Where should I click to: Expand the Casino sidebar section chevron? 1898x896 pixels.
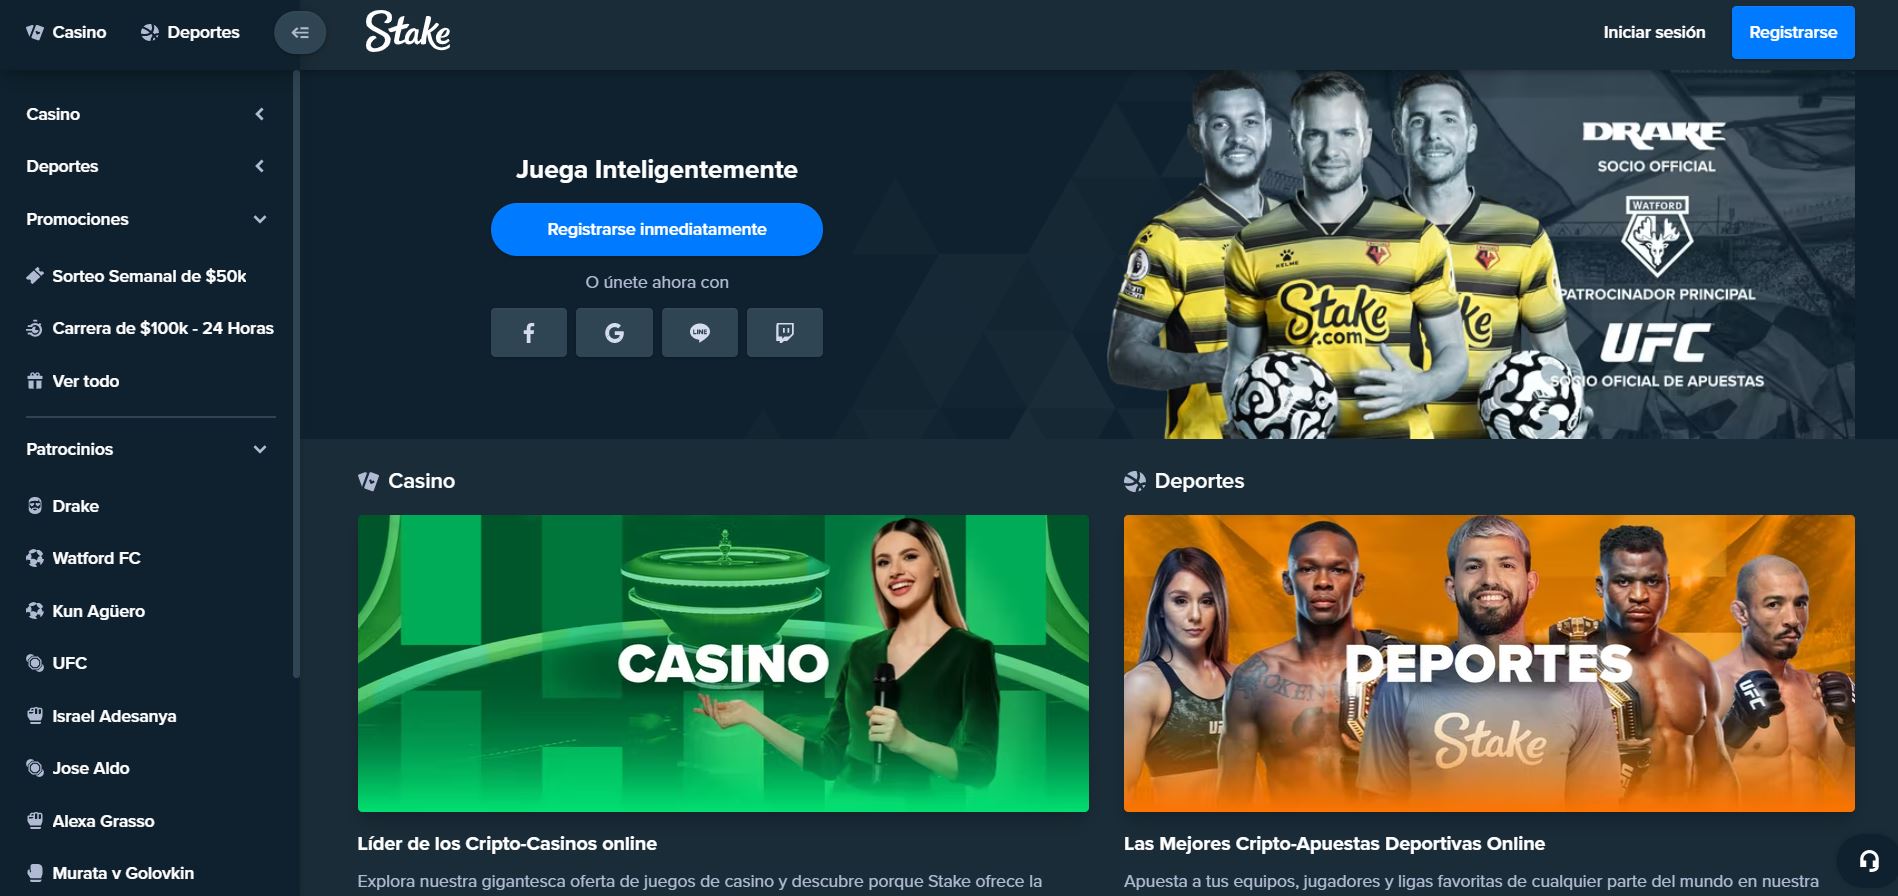pyautogui.click(x=260, y=114)
